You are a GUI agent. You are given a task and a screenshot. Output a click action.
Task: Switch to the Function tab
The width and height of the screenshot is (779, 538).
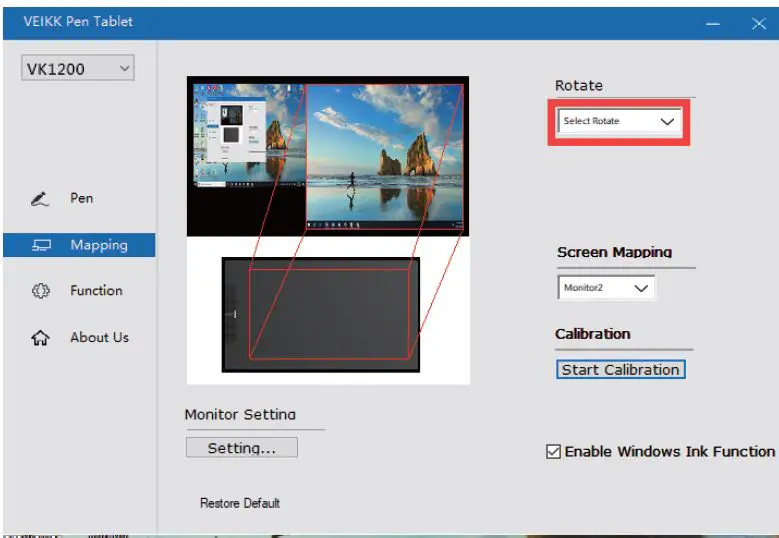click(96, 291)
